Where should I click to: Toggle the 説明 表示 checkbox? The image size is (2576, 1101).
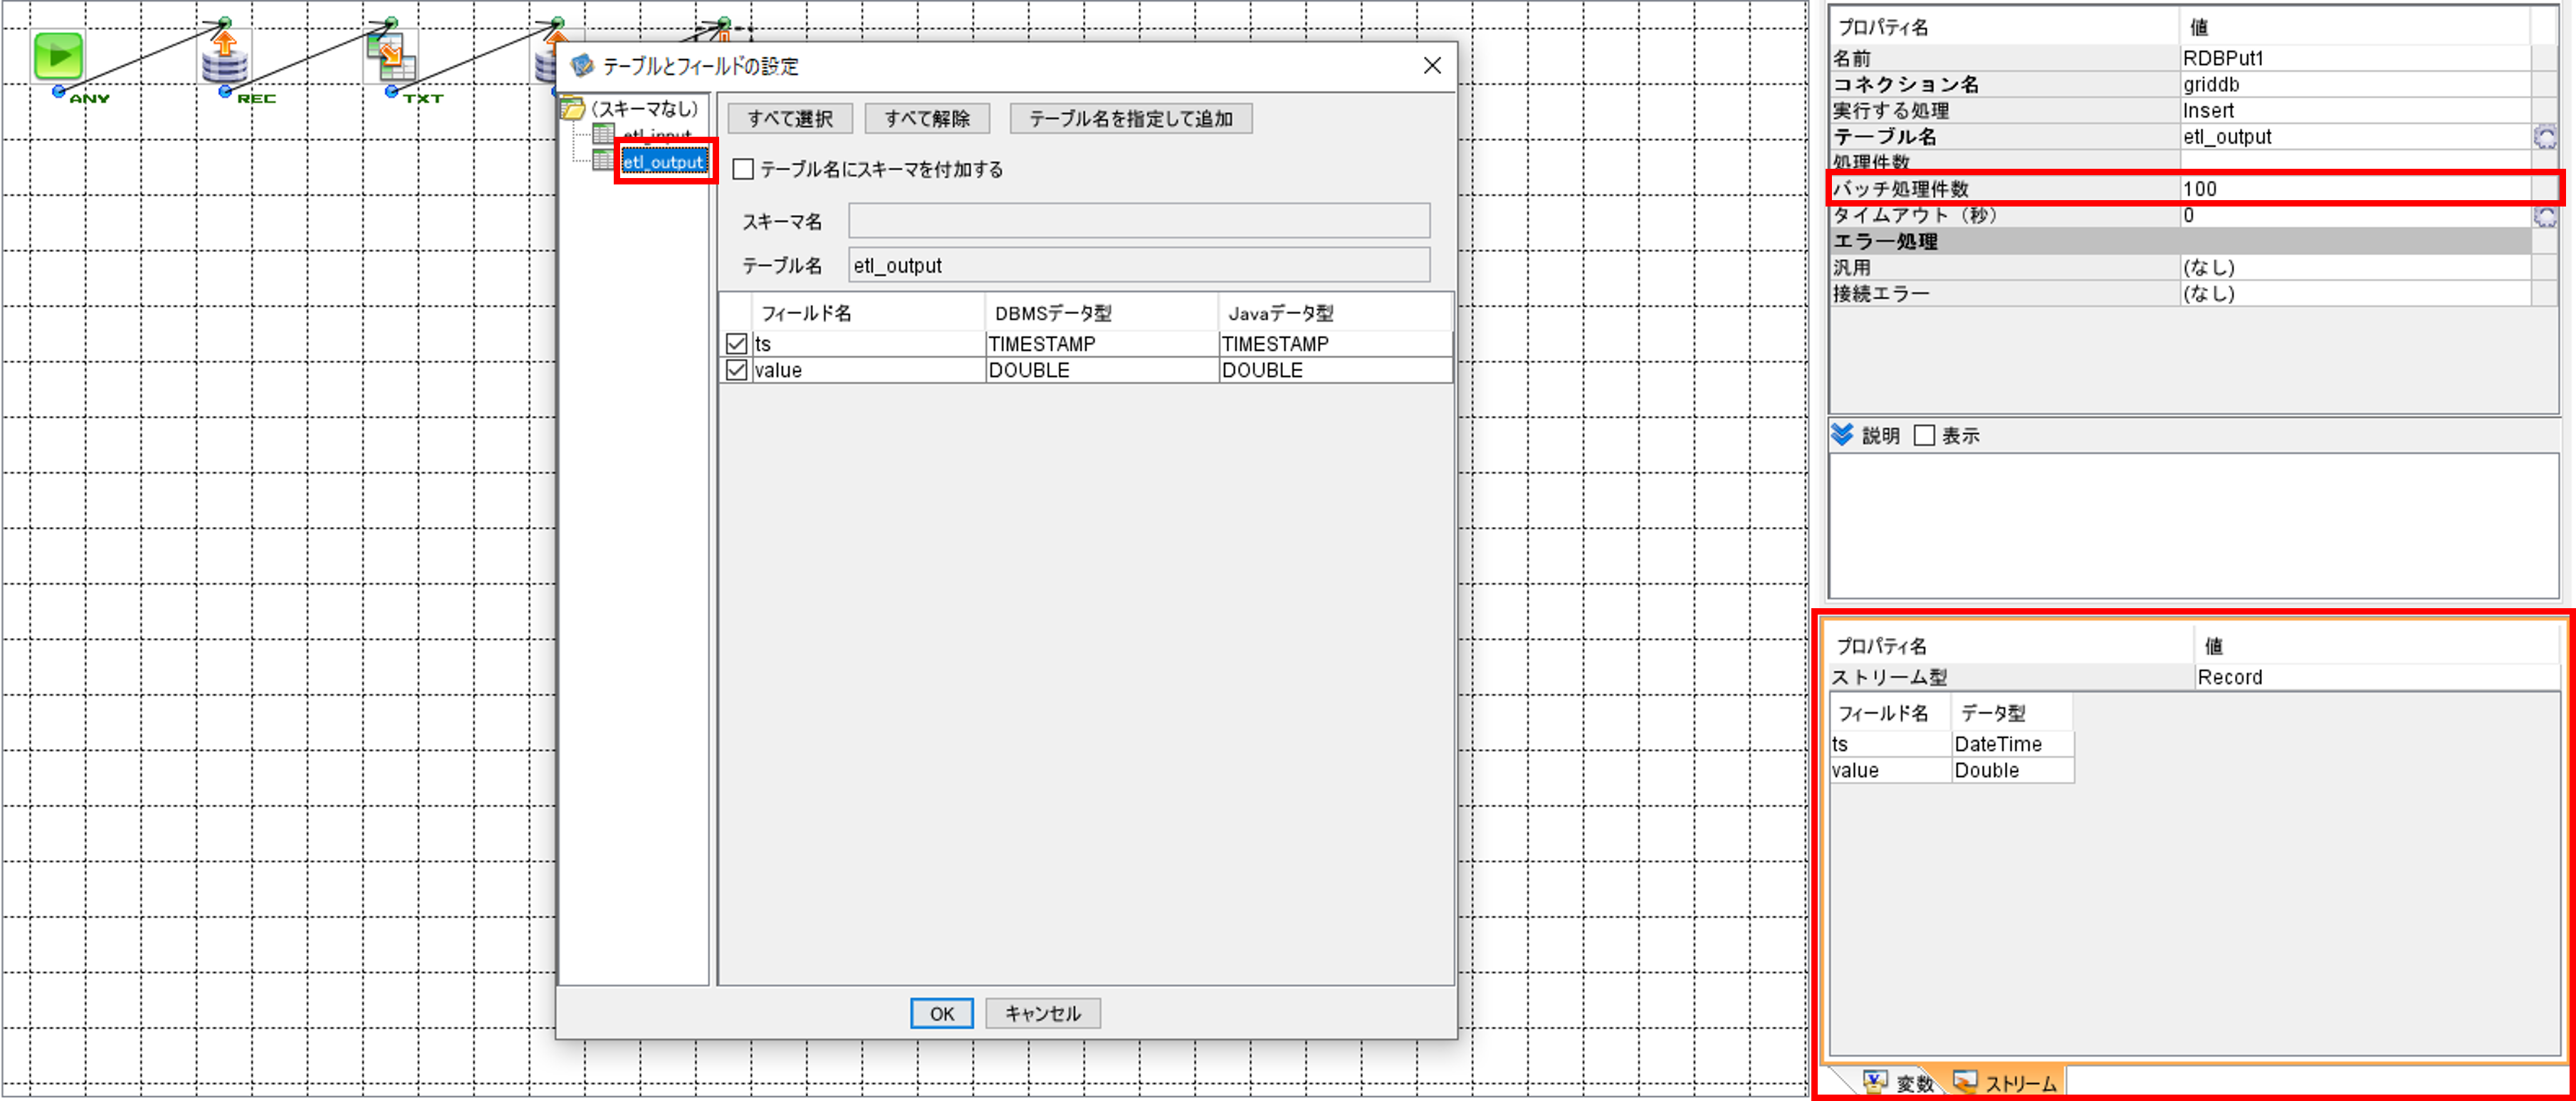pos(1924,436)
